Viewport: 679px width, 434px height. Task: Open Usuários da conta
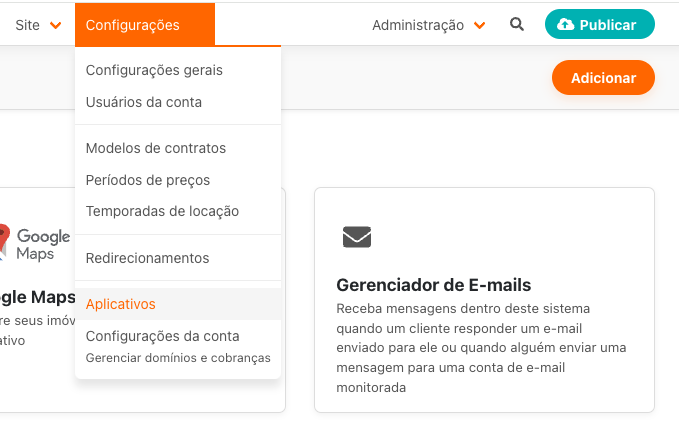[144, 102]
